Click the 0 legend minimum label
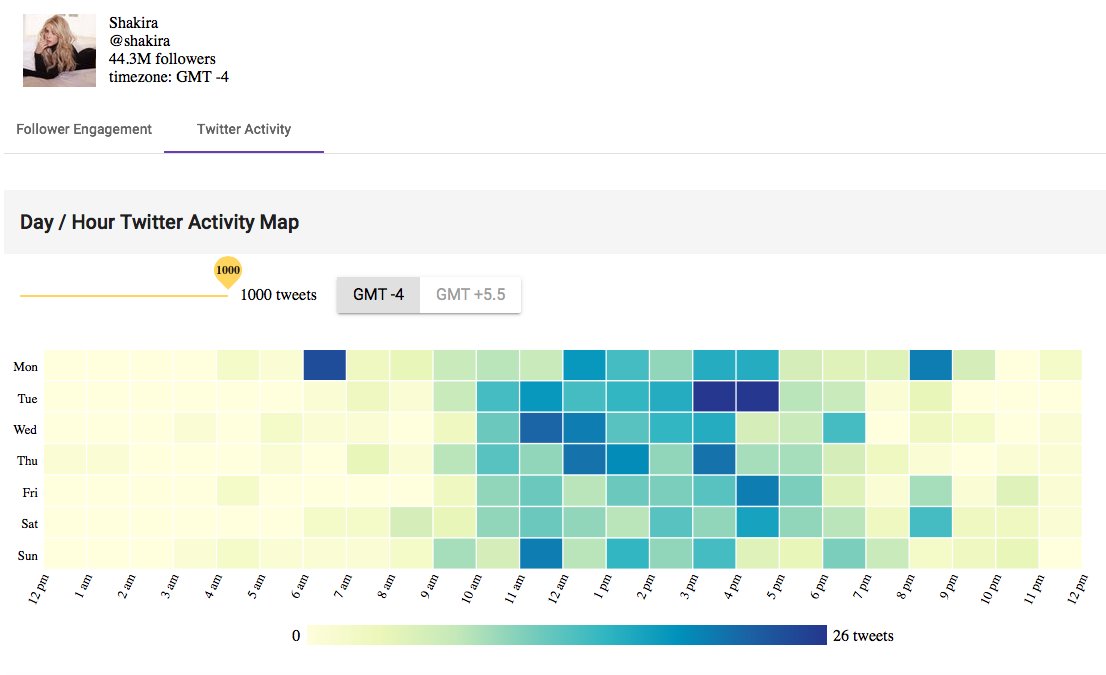The width and height of the screenshot is (1106, 675). click(296, 636)
